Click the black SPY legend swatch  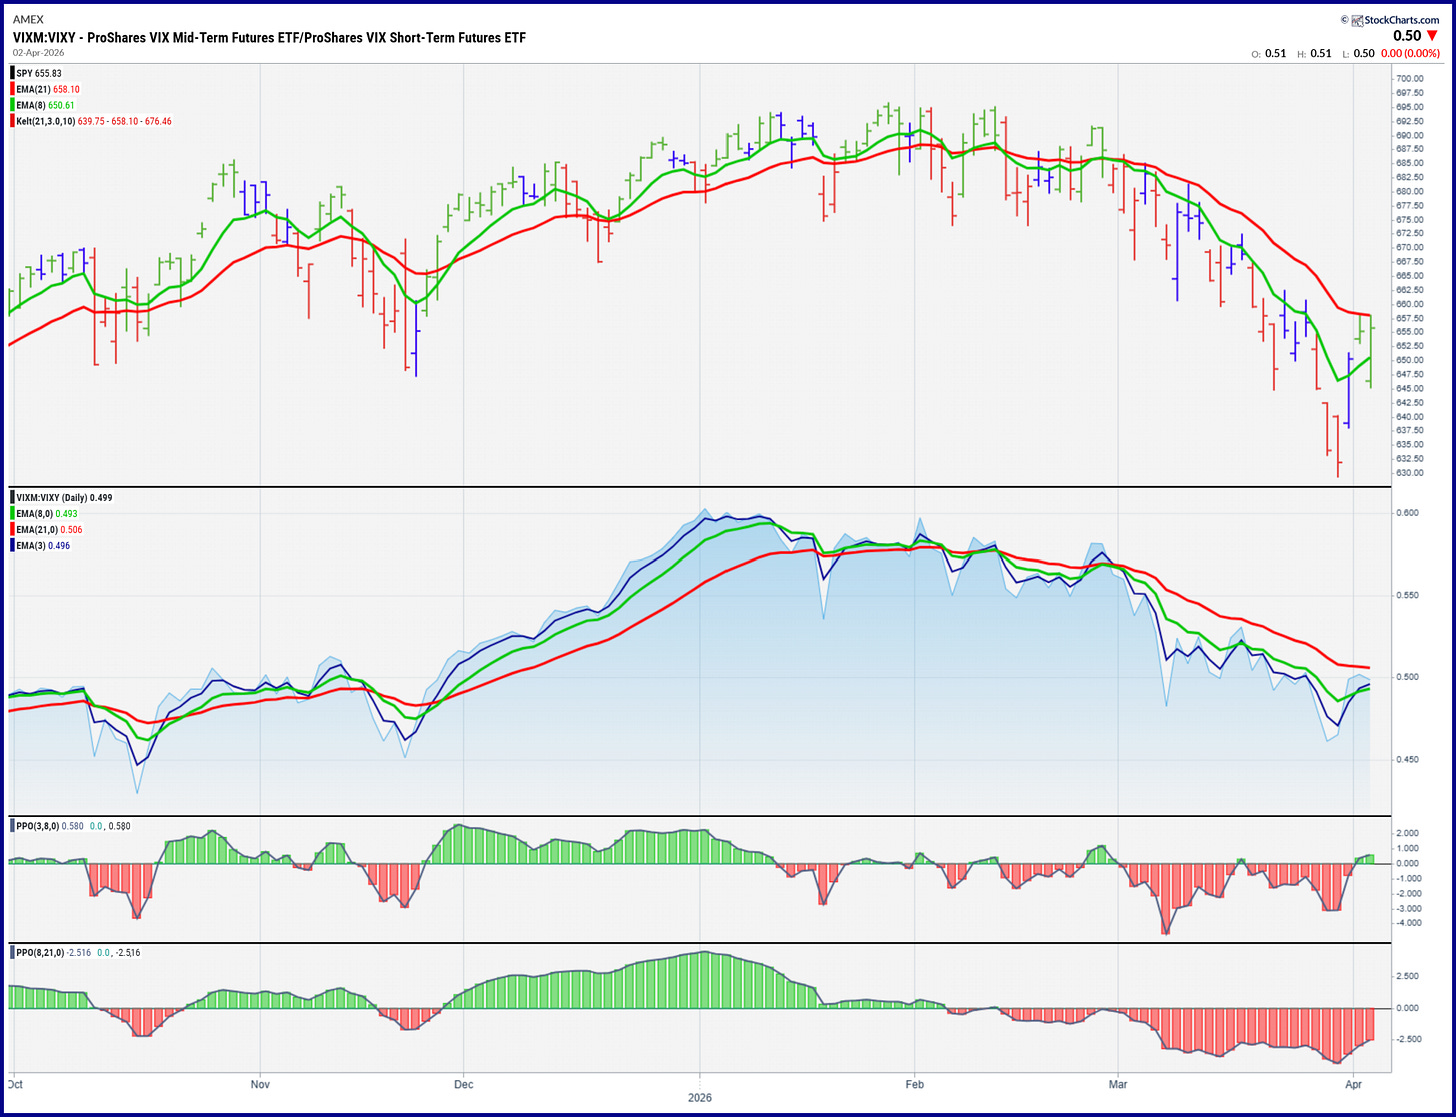pyautogui.click(x=12, y=73)
